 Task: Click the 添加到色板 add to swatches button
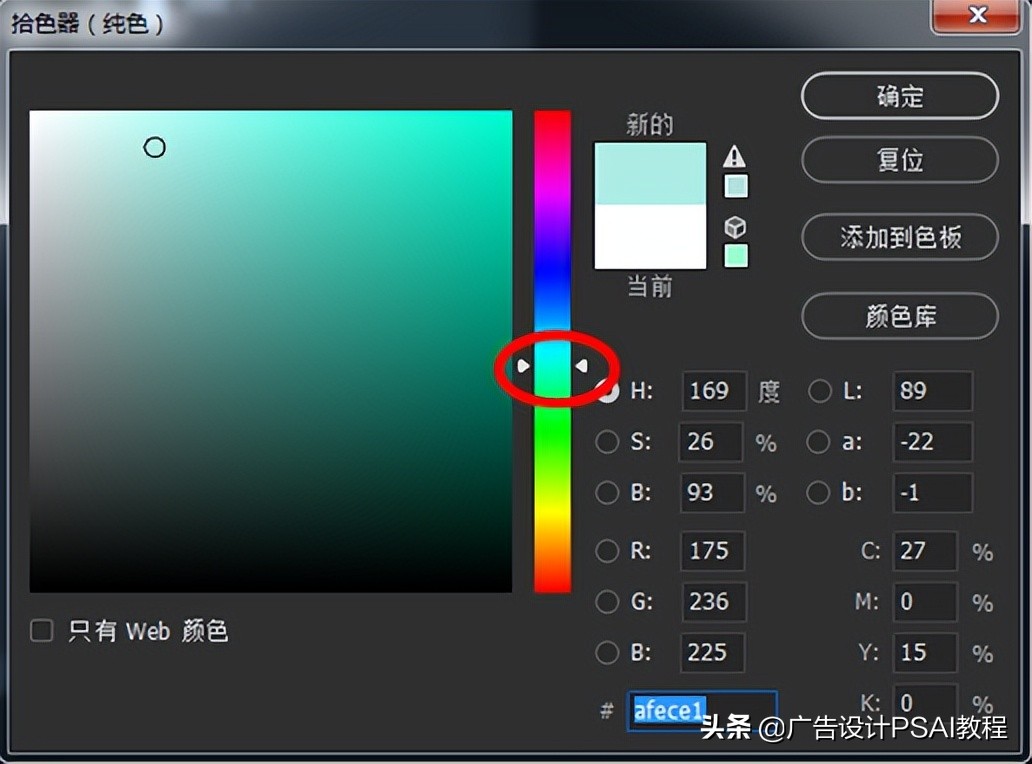tap(900, 237)
